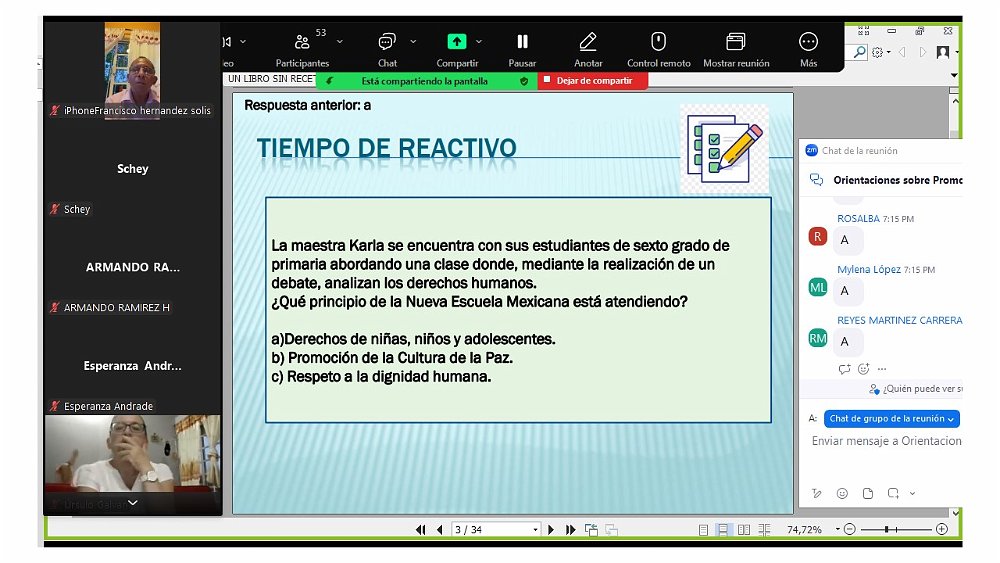The height and width of the screenshot is (563, 1000).
Task: Click the emoji icon in chat composer
Action: 842,493
